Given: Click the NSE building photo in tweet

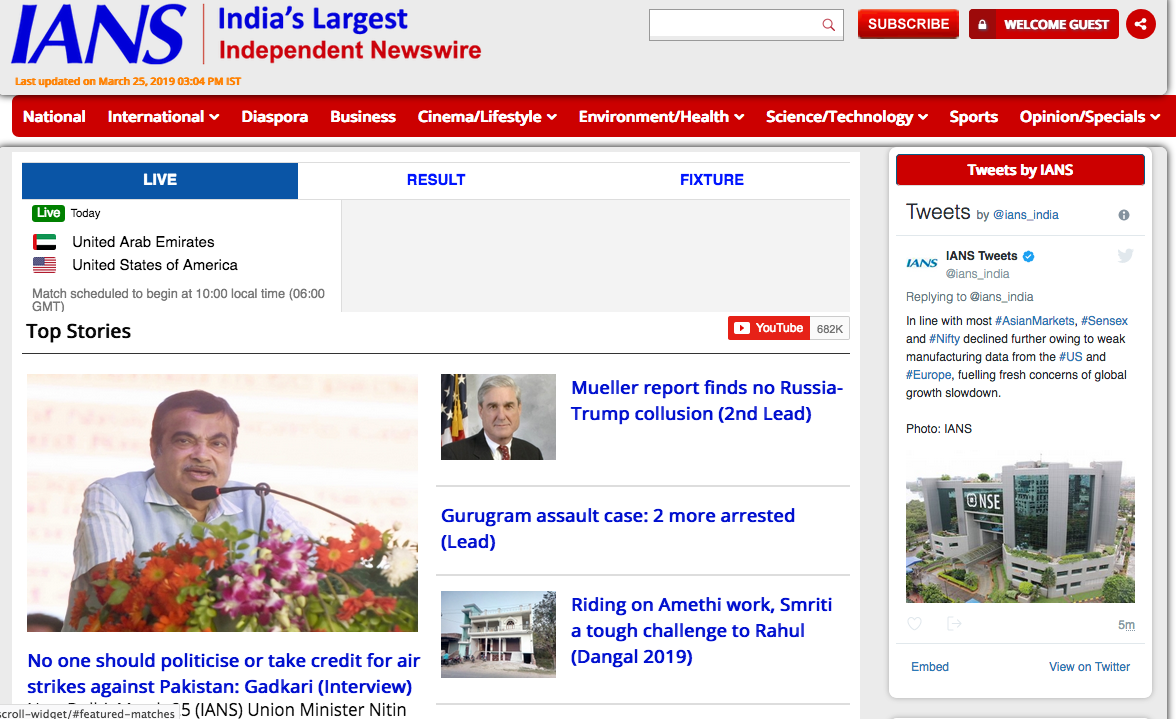Looking at the screenshot, I should (x=1020, y=528).
